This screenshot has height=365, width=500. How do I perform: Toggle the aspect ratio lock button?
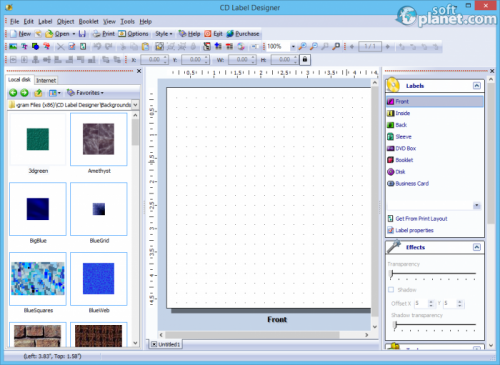pyautogui.click(x=305, y=60)
